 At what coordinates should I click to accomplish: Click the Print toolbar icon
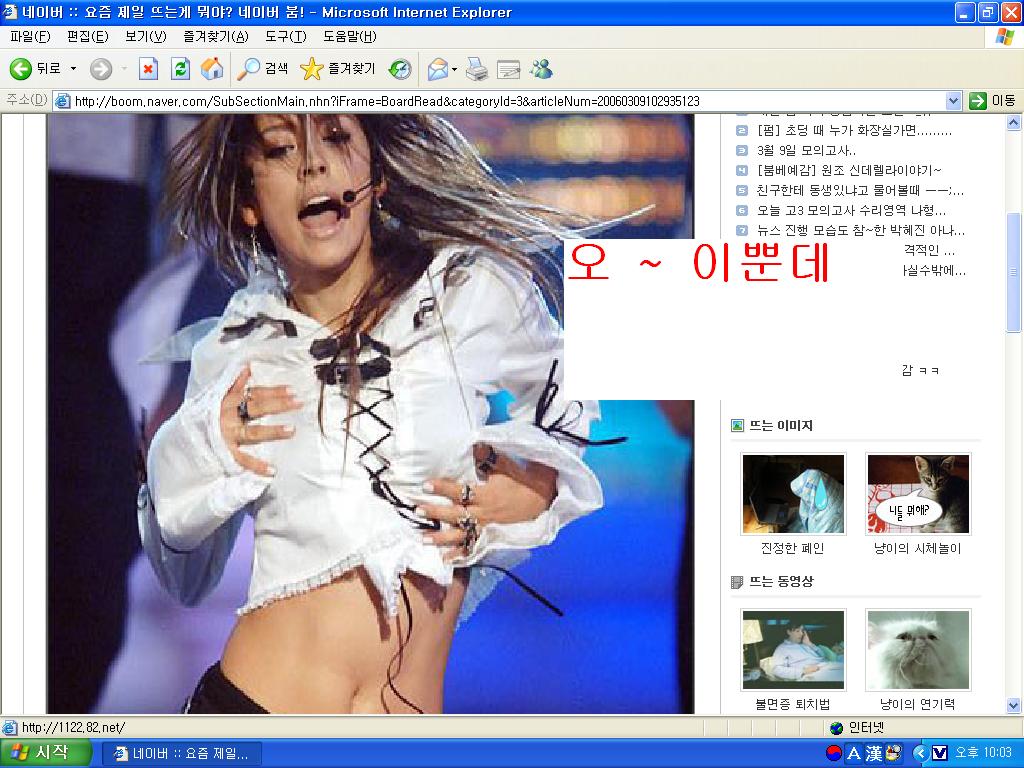coord(477,69)
